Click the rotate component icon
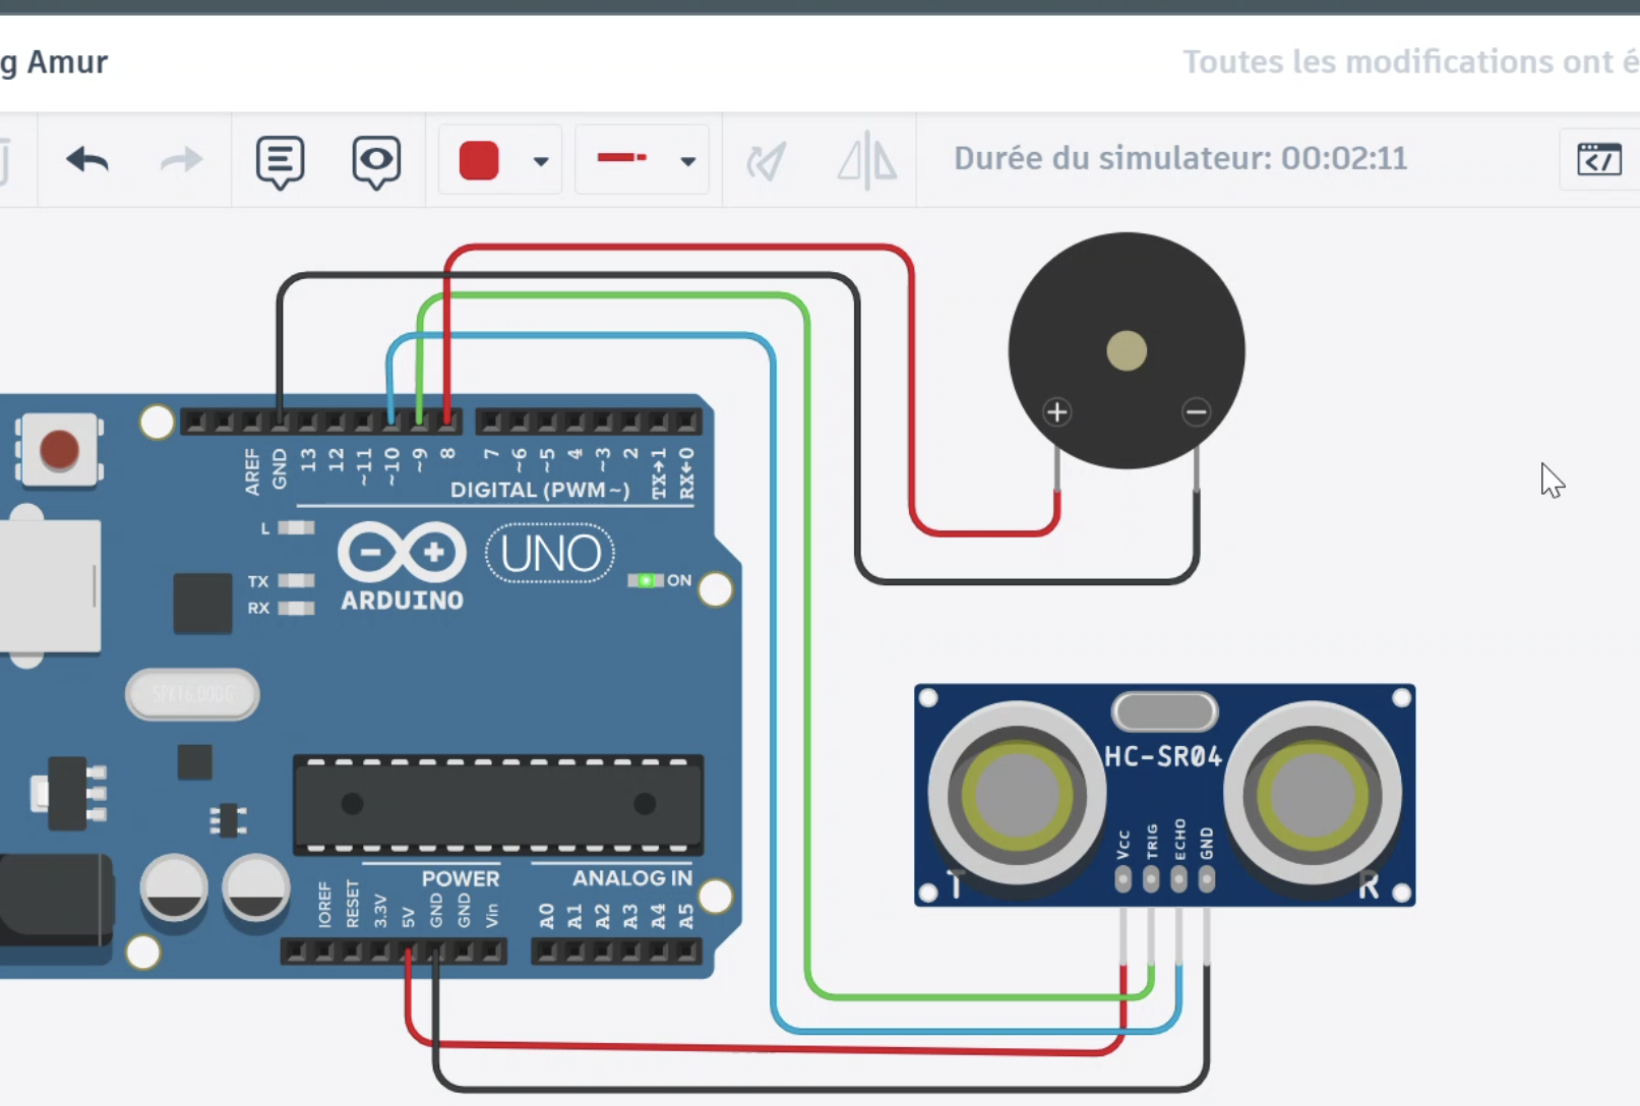 tap(767, 161)
